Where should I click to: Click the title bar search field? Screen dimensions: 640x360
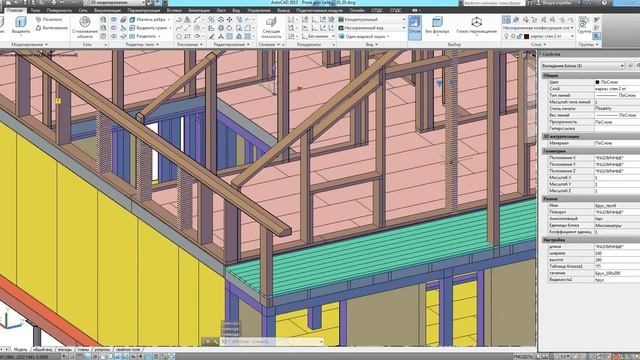click(x=494, y=3)
